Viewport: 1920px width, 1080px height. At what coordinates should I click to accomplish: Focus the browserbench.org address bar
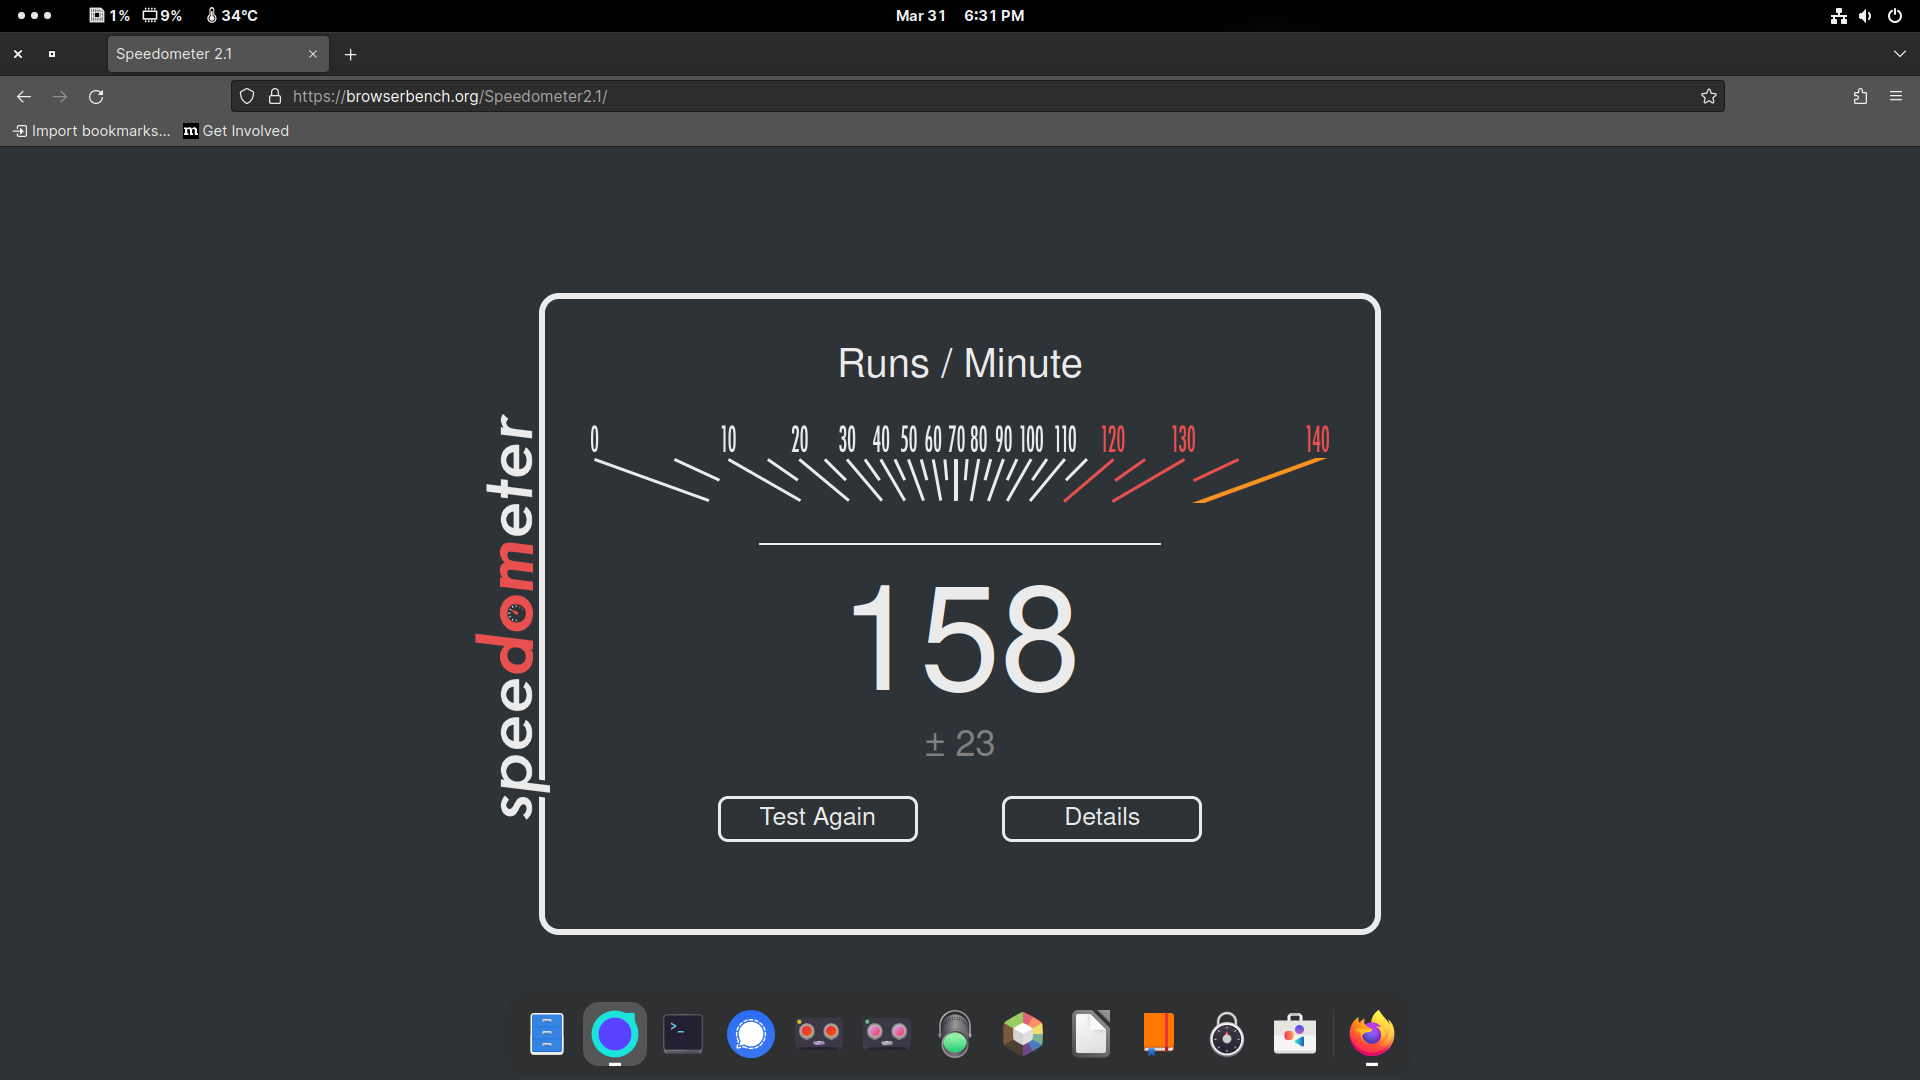[978, 96]
